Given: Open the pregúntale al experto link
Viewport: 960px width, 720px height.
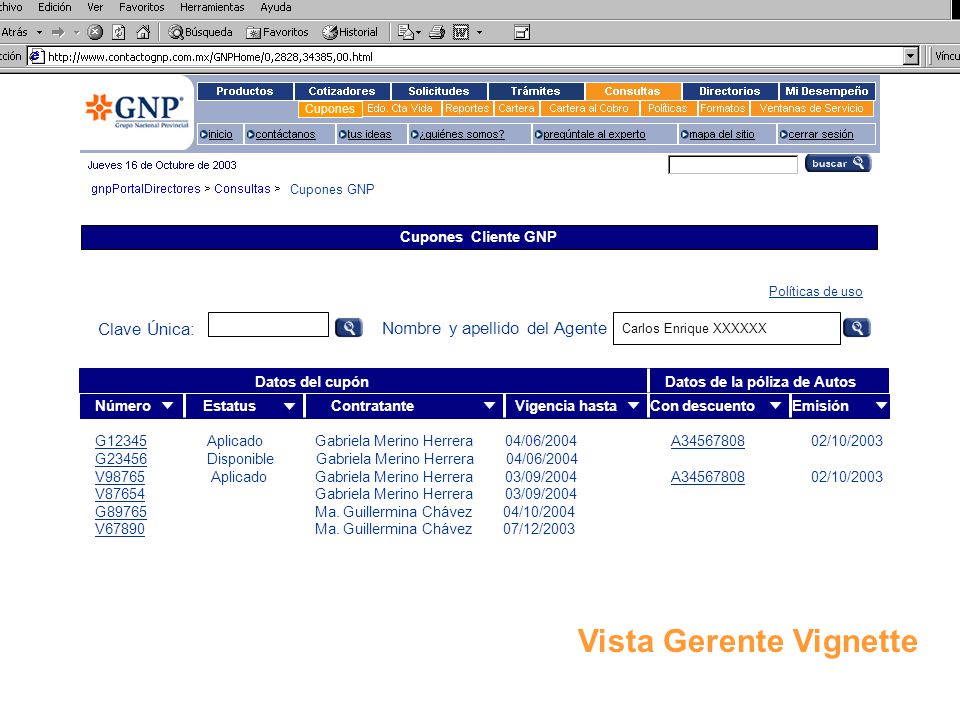Looking at the screenshot, I should coord(594,134).
